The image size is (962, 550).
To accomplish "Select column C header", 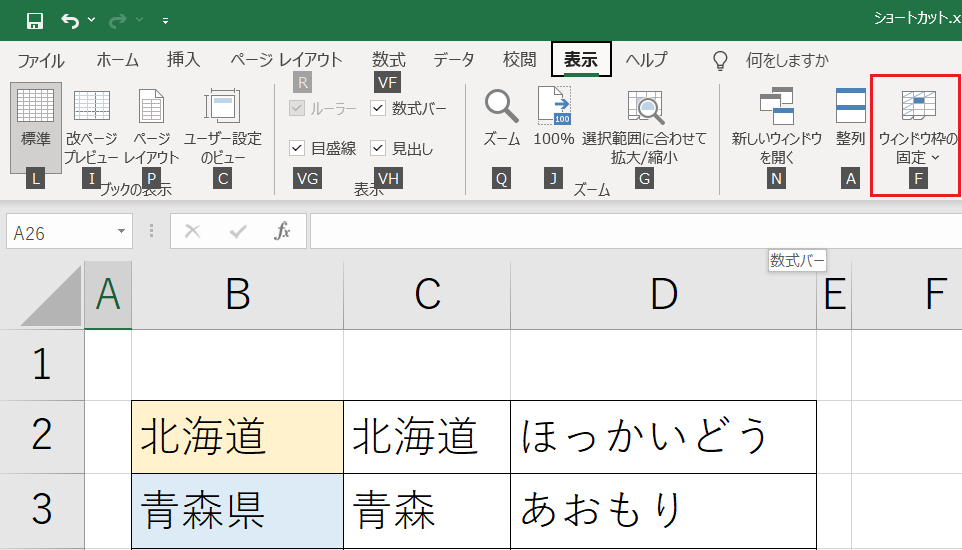I will pyautogui.click(x=427, y=295).
